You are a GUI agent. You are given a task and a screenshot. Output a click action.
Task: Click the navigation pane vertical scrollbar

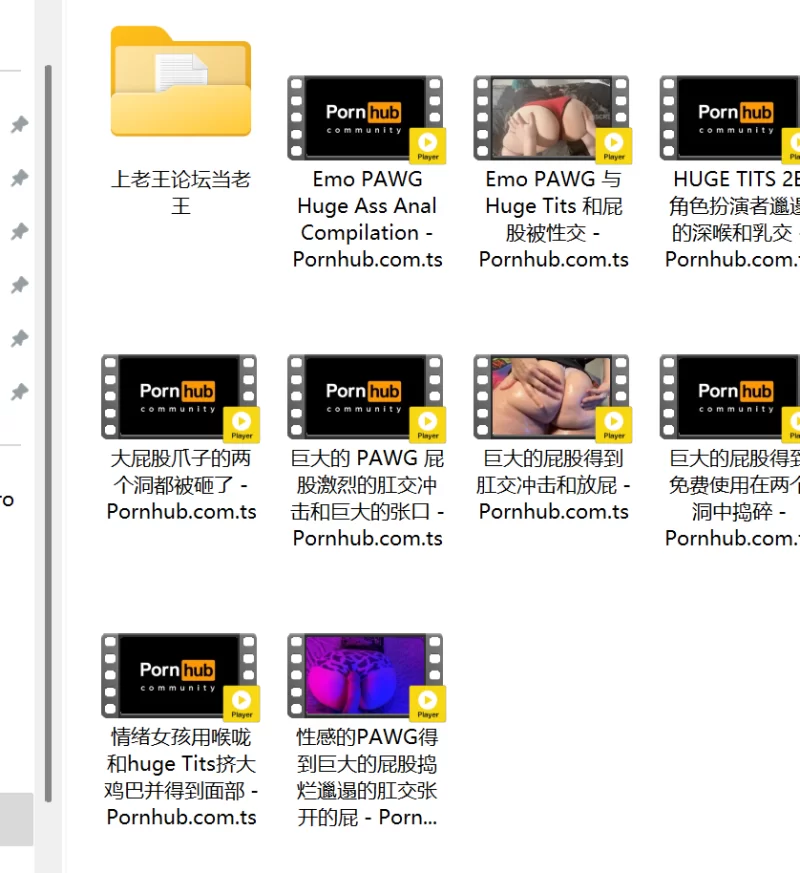48,434
